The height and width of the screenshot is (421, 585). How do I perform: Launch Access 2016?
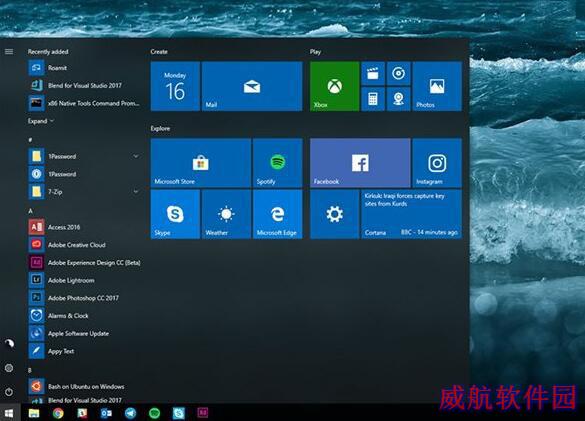pos(84,227)
